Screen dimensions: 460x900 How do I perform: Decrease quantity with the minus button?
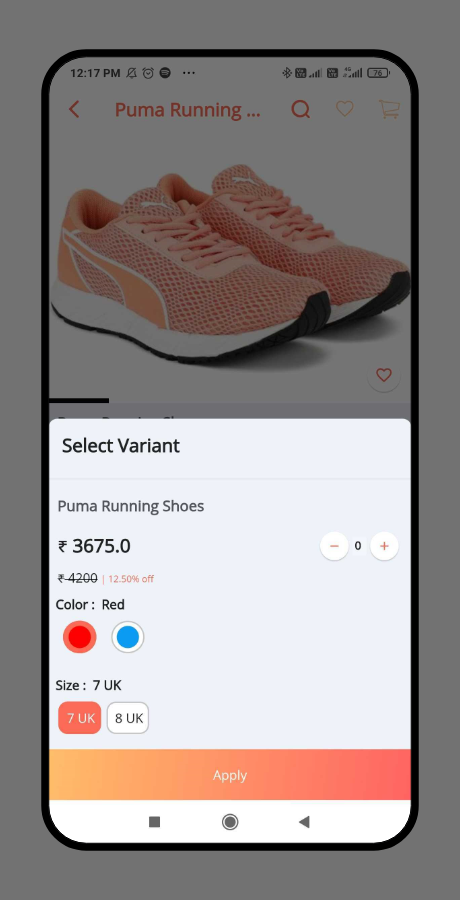point(334,546)
